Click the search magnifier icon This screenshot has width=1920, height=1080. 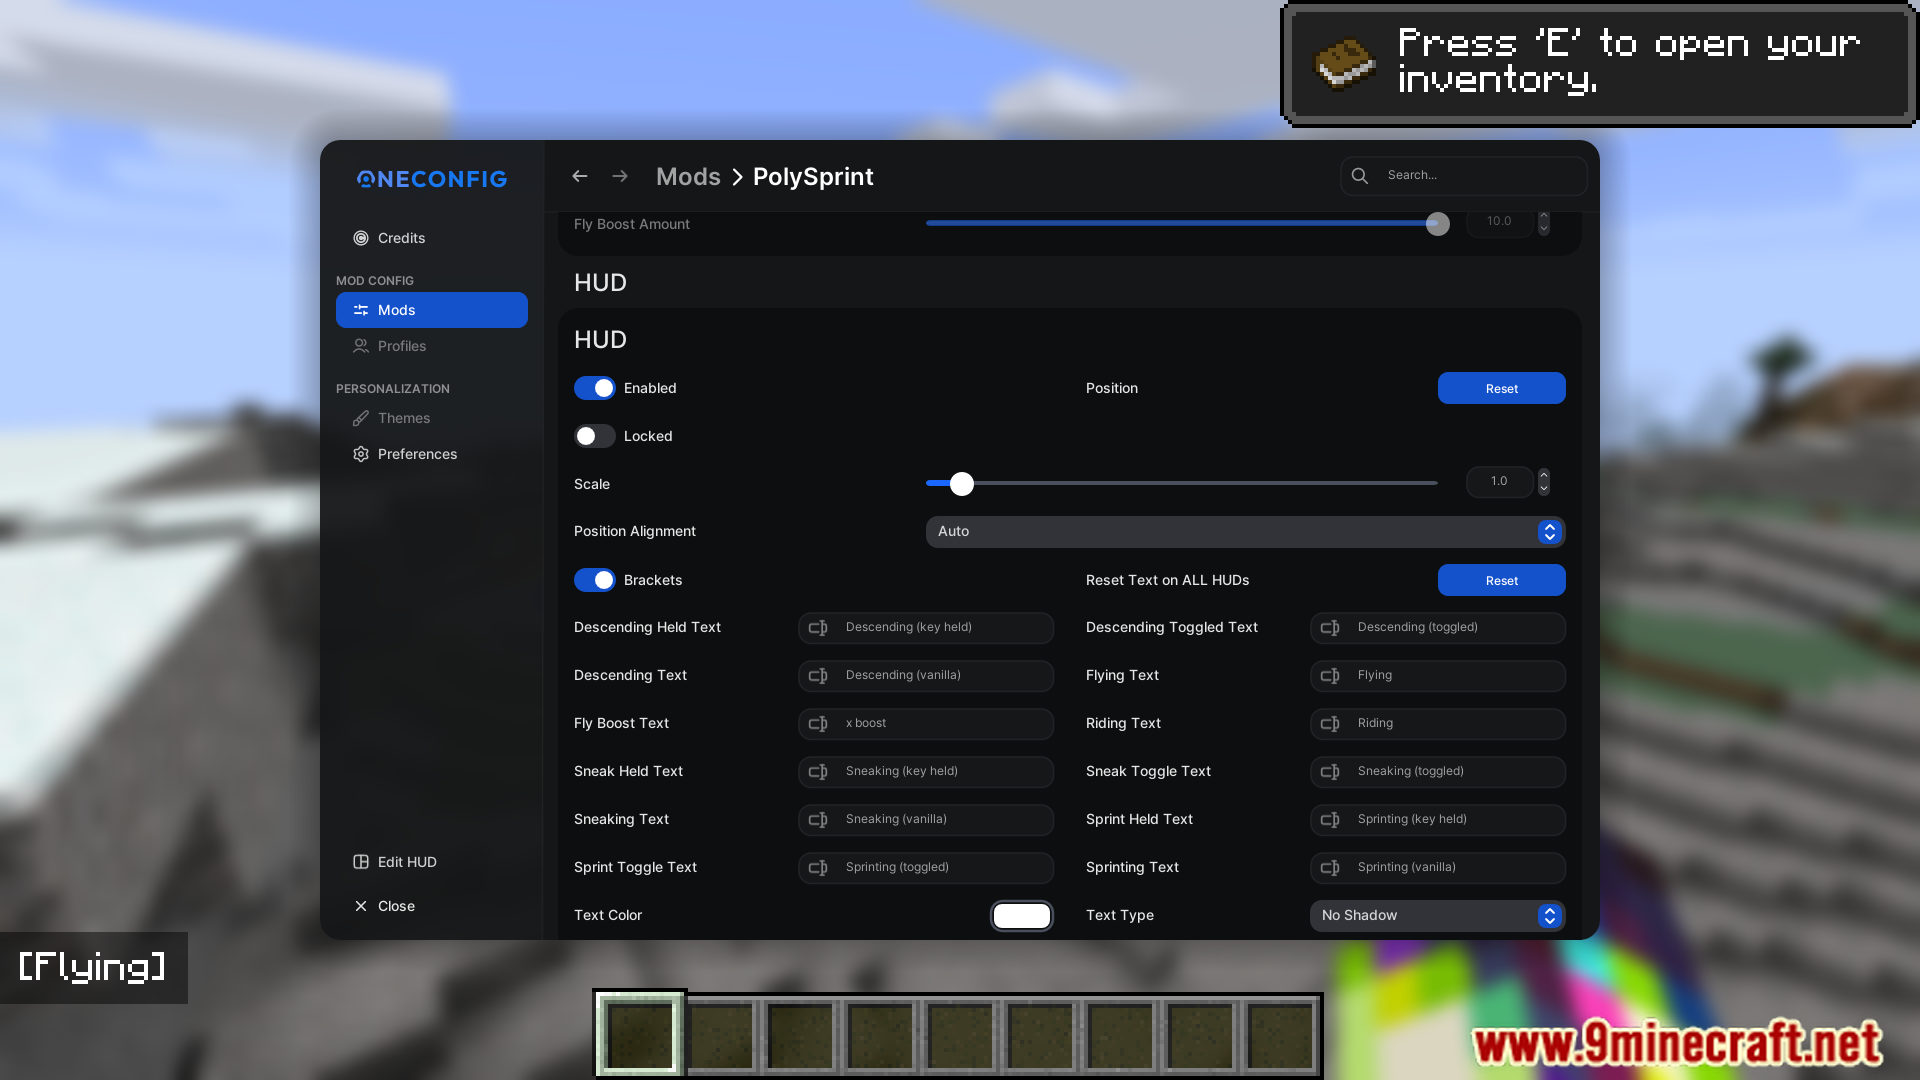point(1360,176)
